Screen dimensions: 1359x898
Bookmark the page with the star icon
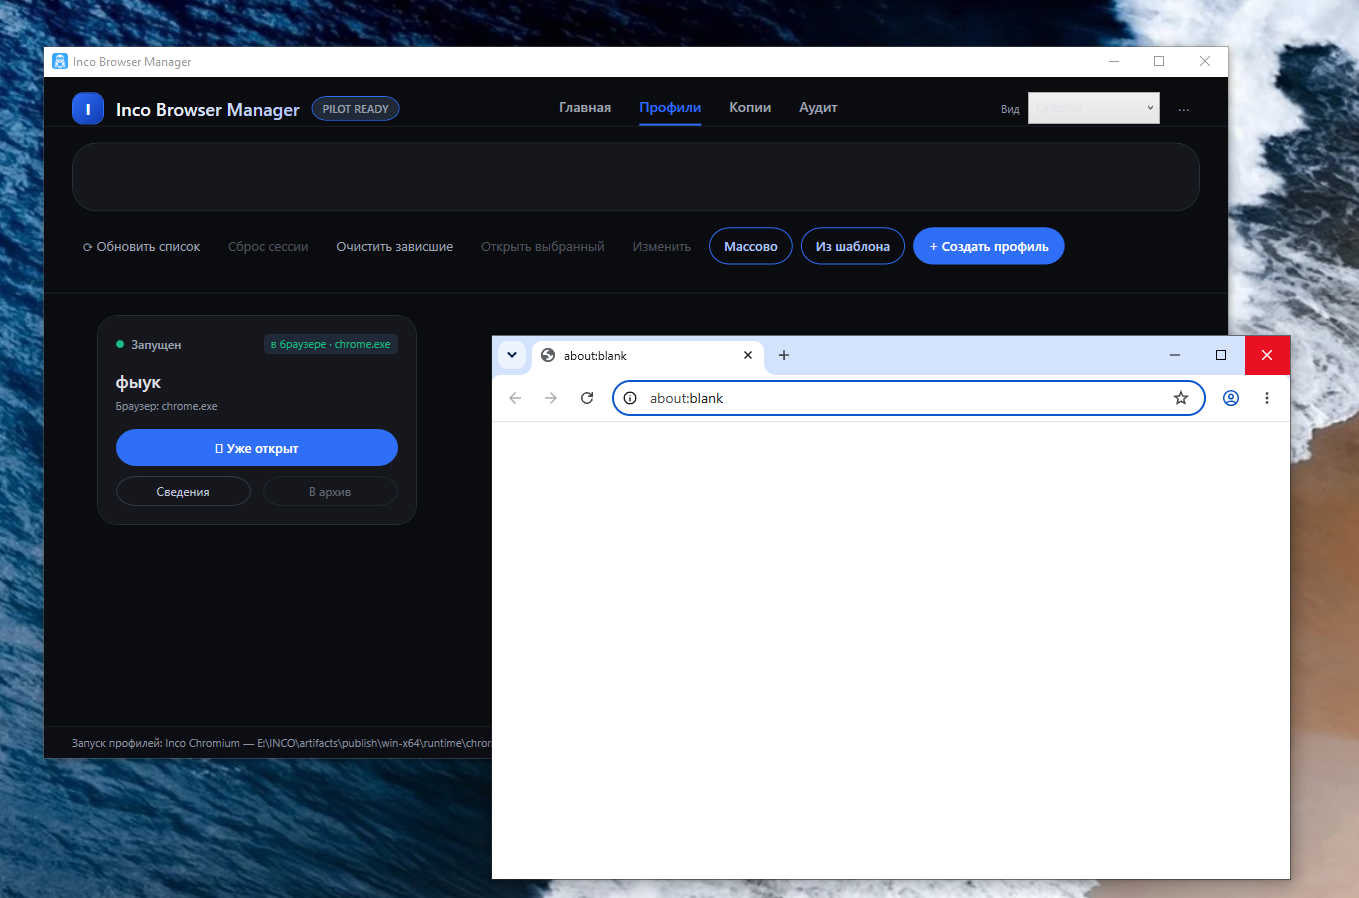pos(1181,398)
